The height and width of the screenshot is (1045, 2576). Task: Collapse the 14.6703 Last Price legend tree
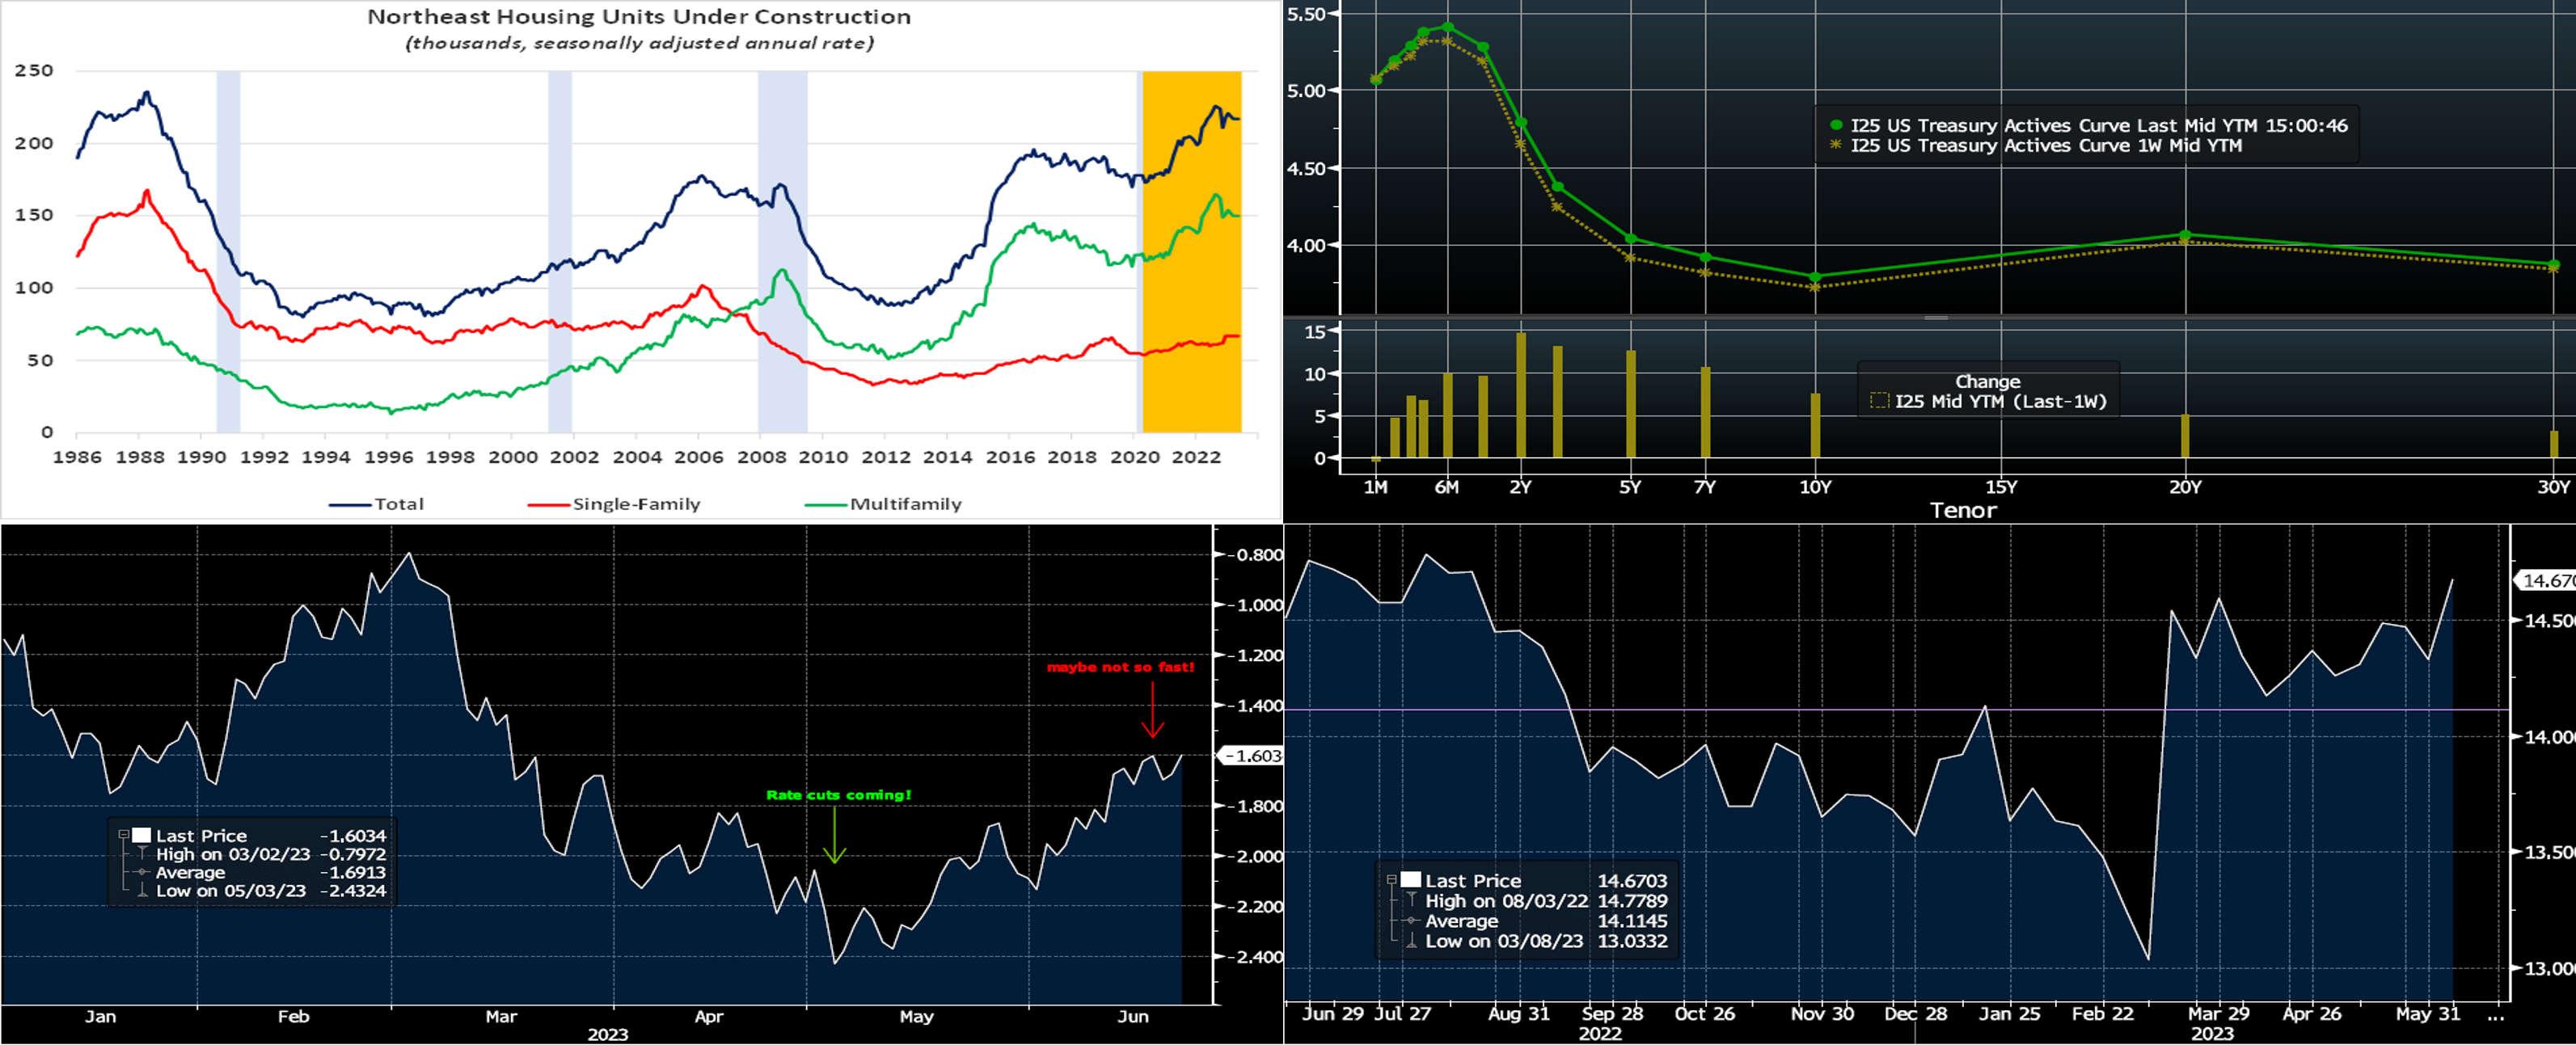pos(1391,879)
